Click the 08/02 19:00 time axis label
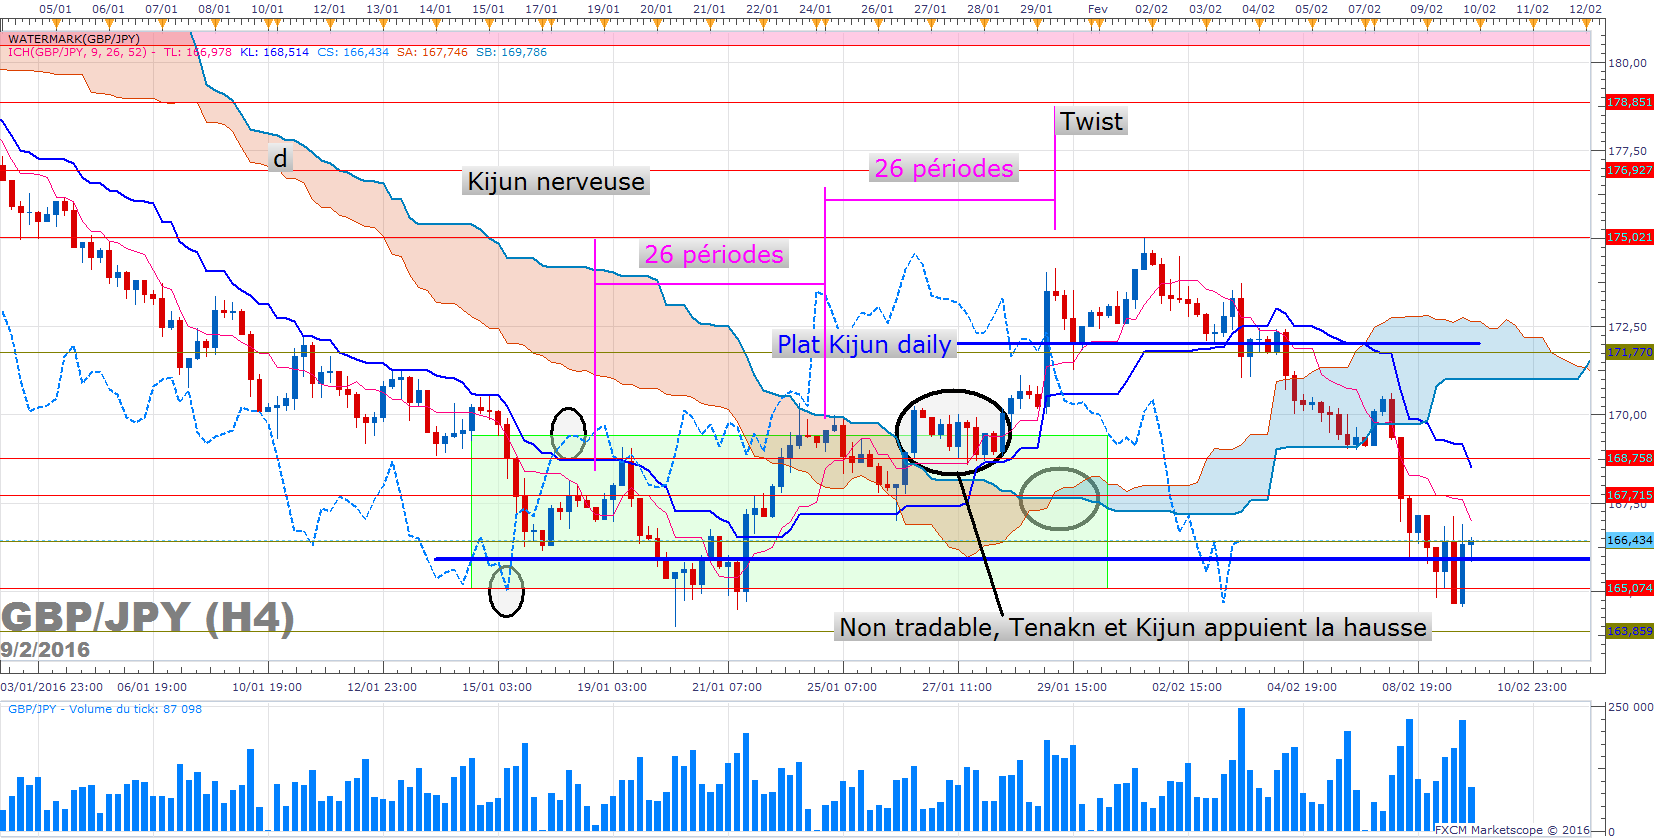The height and width of the screenshot is (838, 1663). click(x=1417, y=687)
